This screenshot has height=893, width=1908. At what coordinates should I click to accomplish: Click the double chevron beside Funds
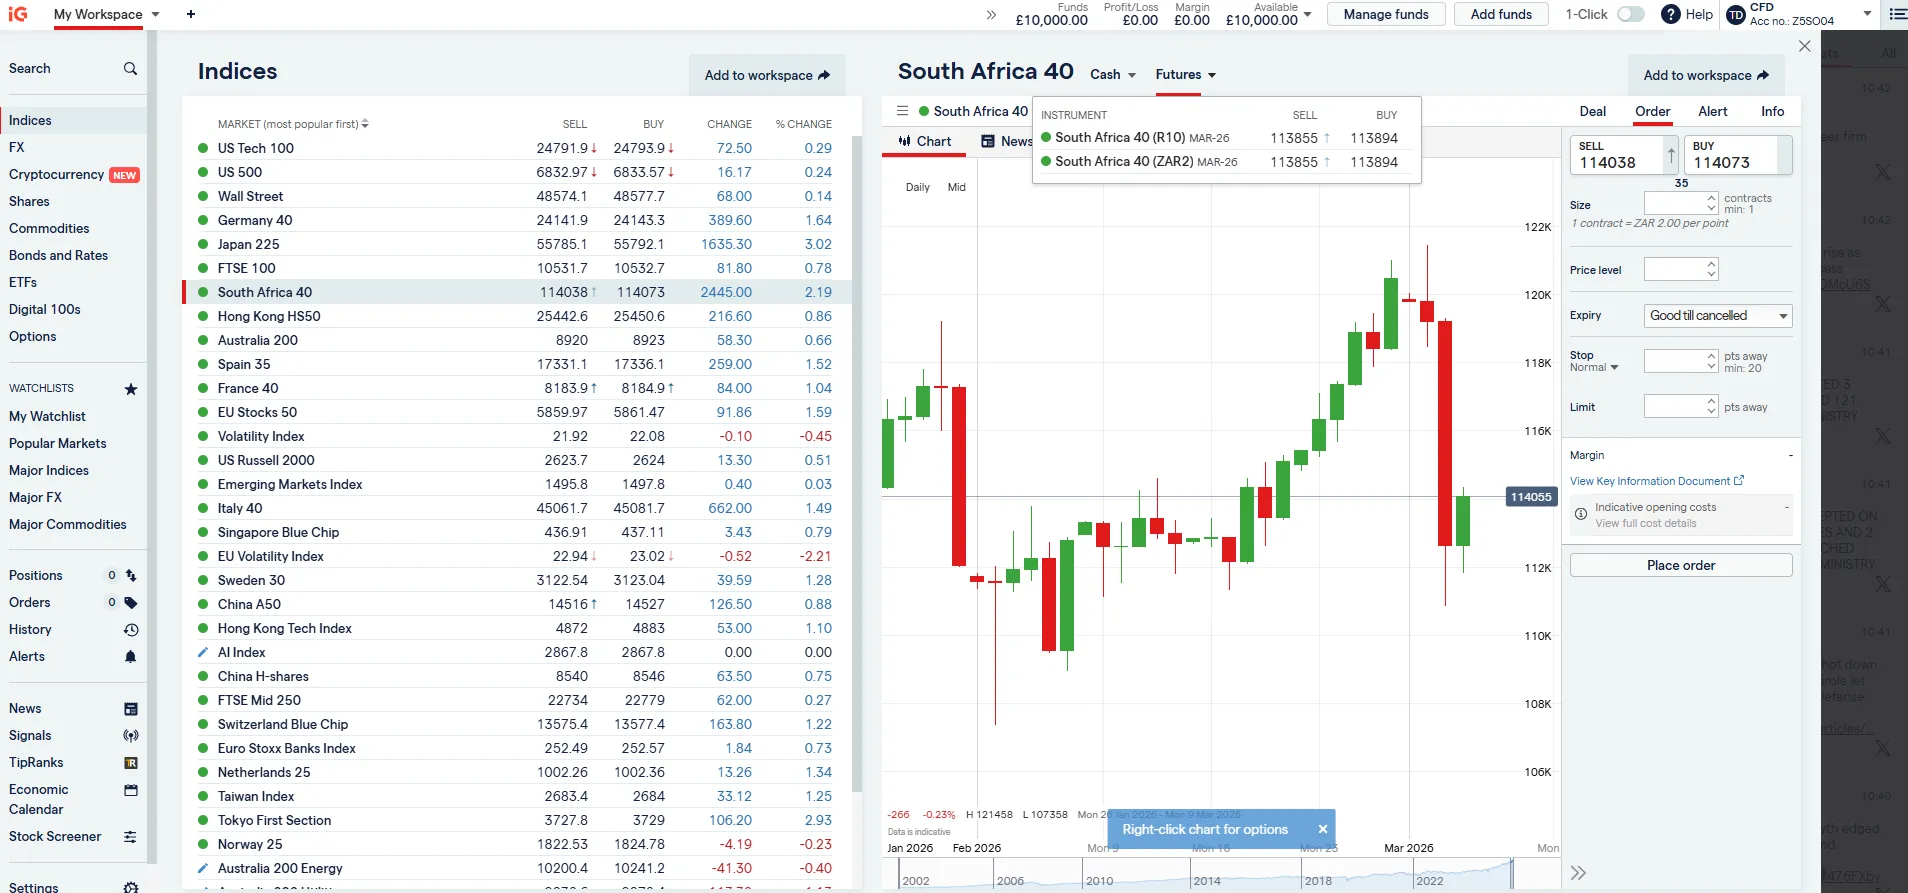click(991, 15)
